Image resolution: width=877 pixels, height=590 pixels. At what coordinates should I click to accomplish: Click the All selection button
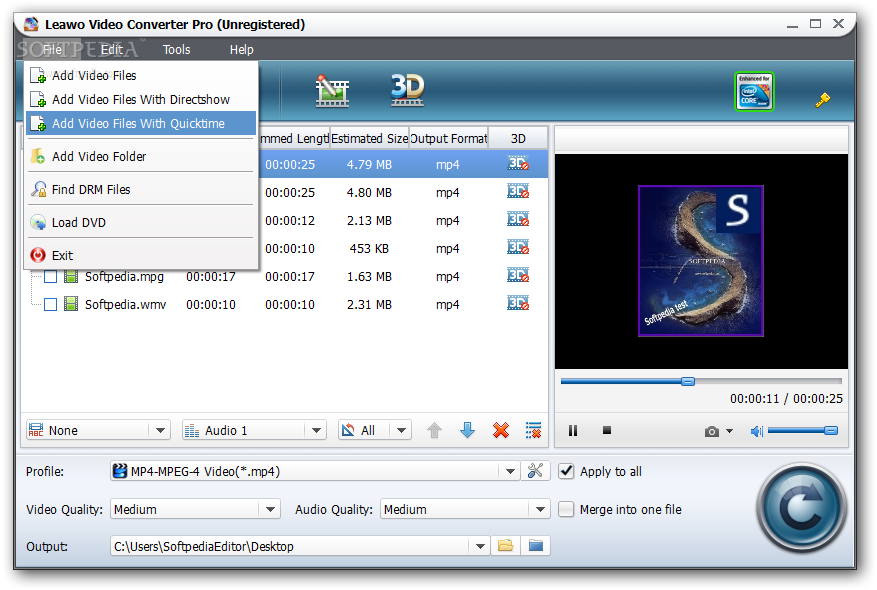pos(364,430)
